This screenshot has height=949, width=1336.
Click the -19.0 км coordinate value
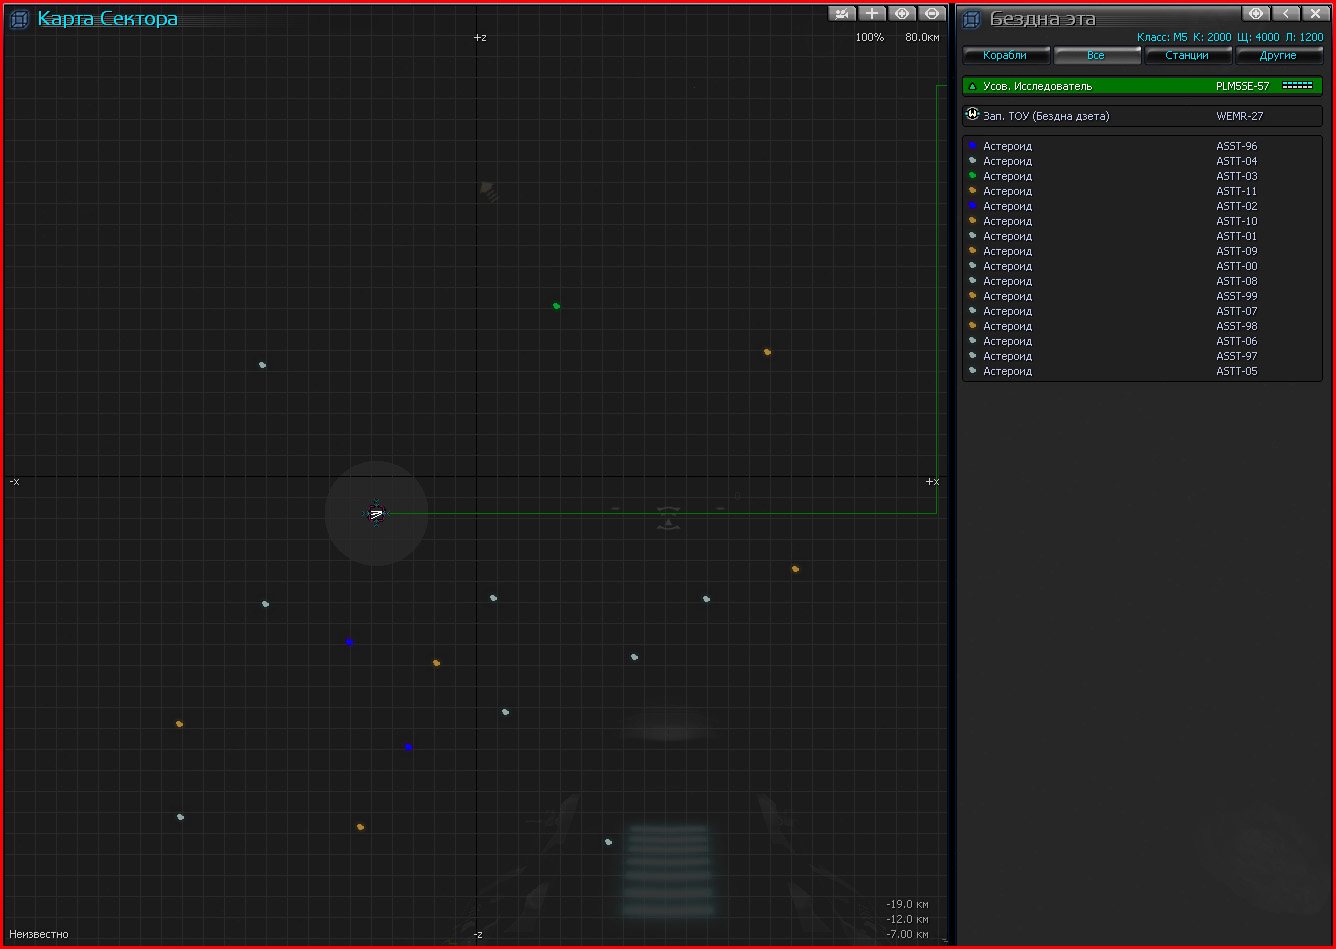pos(907,904)
